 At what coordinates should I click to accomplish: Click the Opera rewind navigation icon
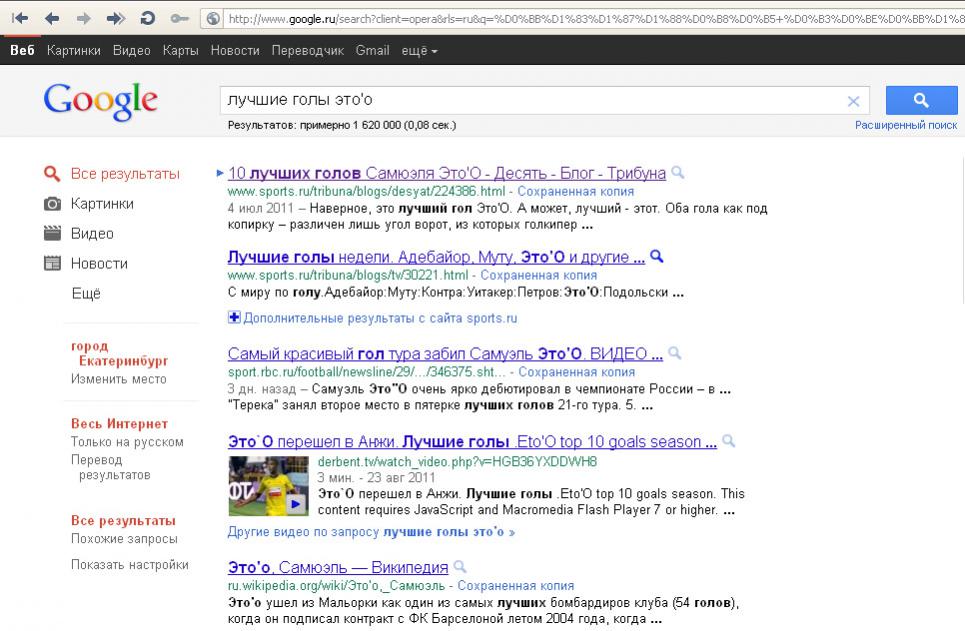click(20, 18)
